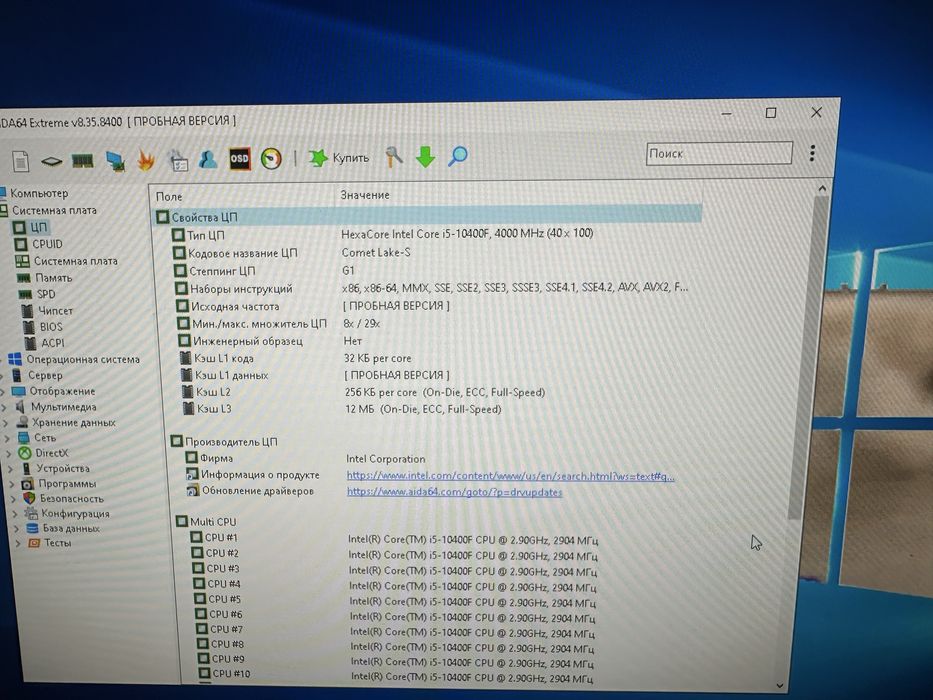Open the CPU chip tool in toolbar
Image resolution: width=933 pixels, height=700 pixels.
coord(52,161)
